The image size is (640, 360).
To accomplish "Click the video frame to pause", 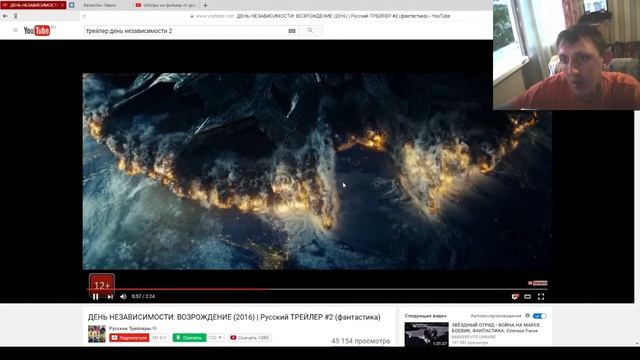I will [x=317, y=171].
